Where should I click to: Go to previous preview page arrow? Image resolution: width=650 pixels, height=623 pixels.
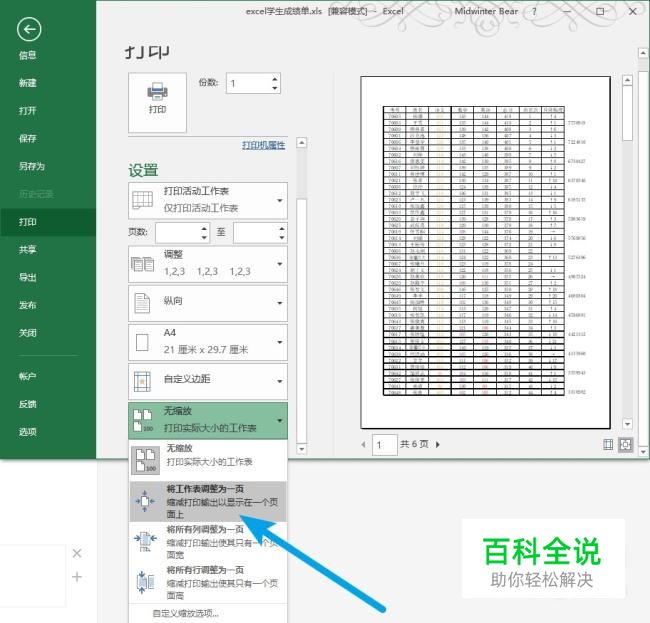364,444
